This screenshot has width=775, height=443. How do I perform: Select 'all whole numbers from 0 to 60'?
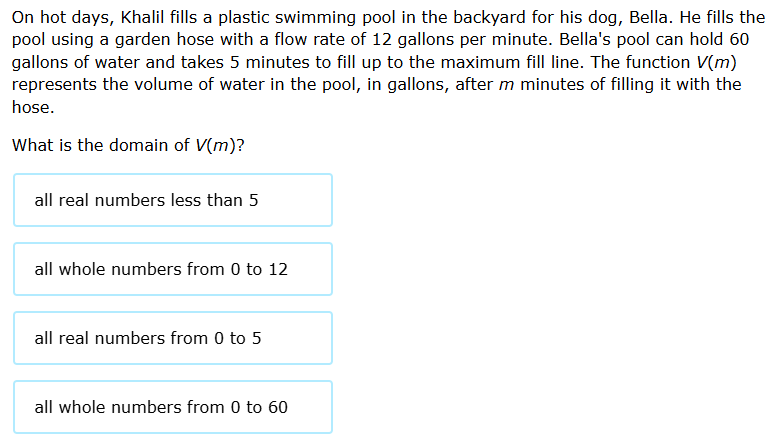[173, 407]
